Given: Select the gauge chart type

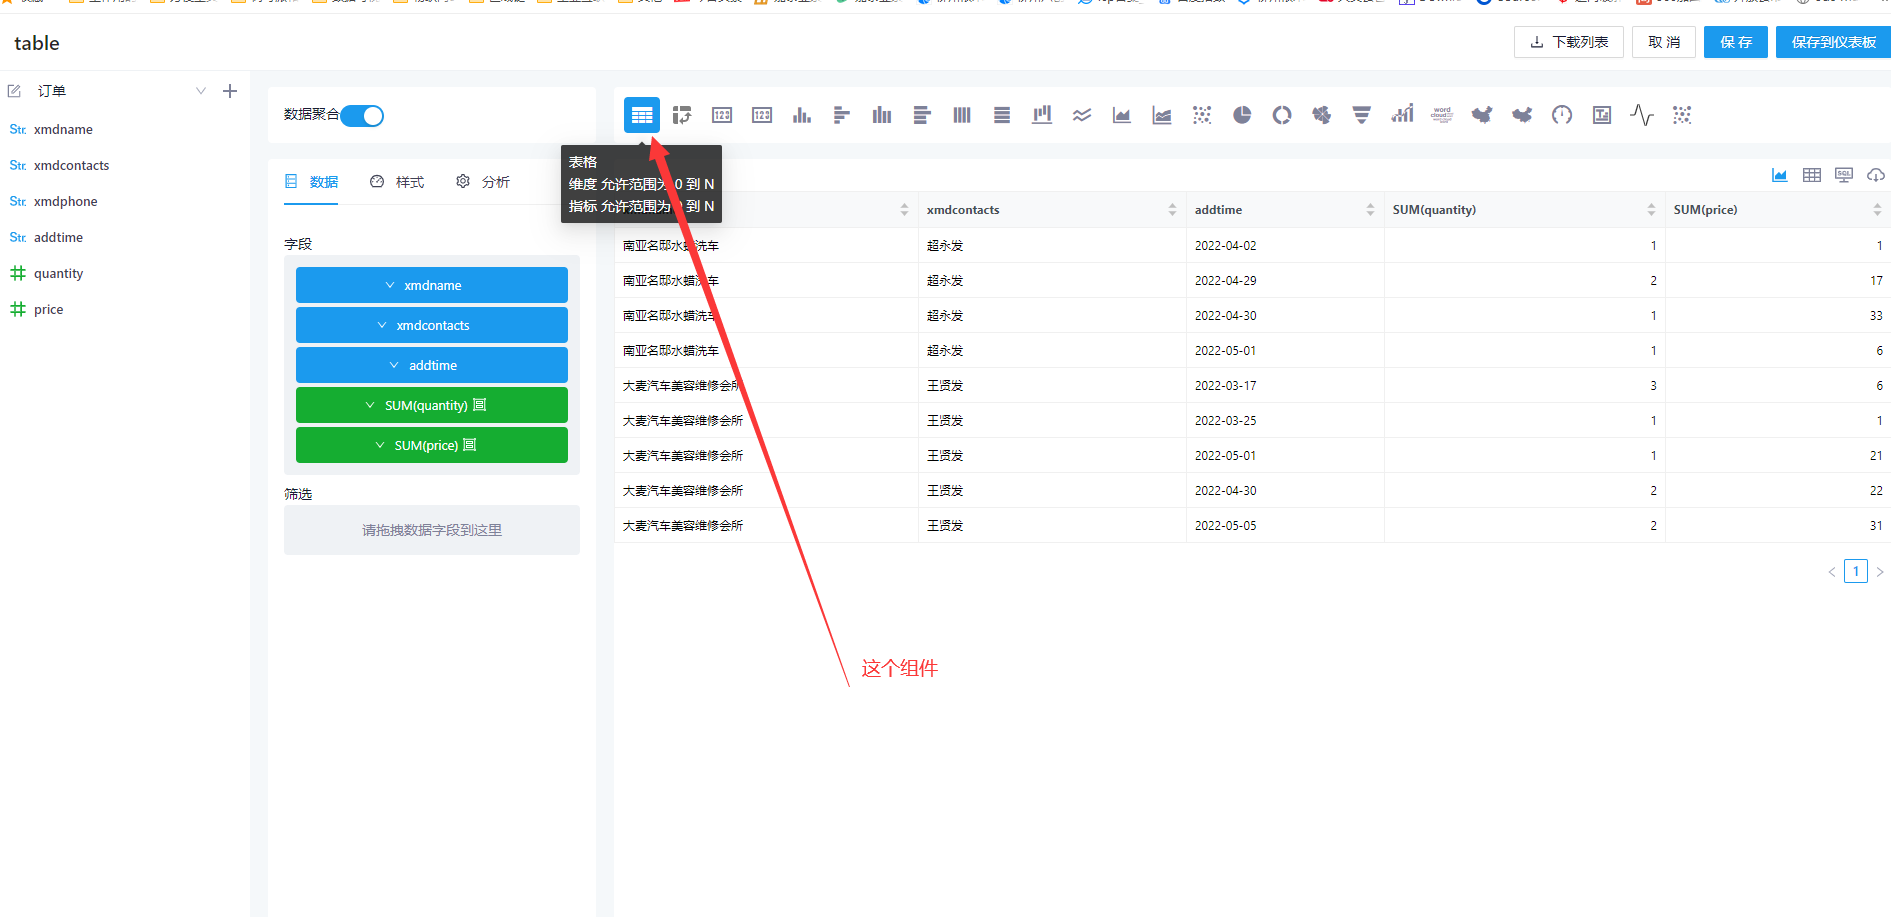Looking at the screenshot, I should pos(1561,115).
